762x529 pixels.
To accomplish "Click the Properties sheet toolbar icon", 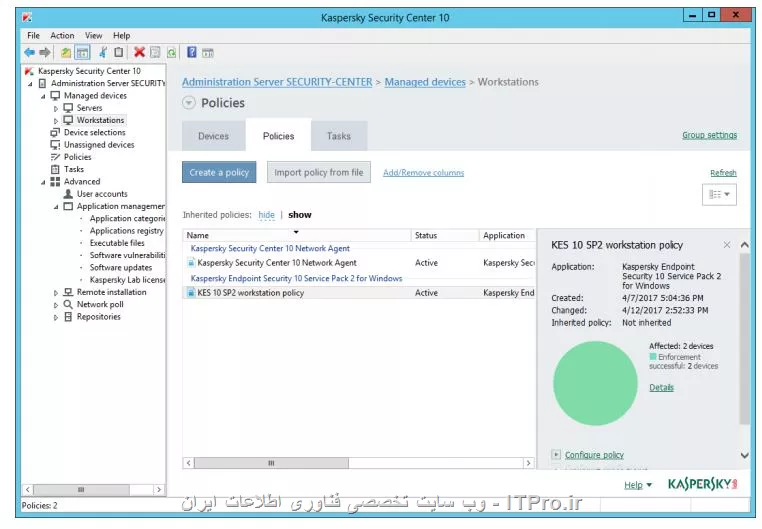I will pyautogui.click(x=155, y=52).
